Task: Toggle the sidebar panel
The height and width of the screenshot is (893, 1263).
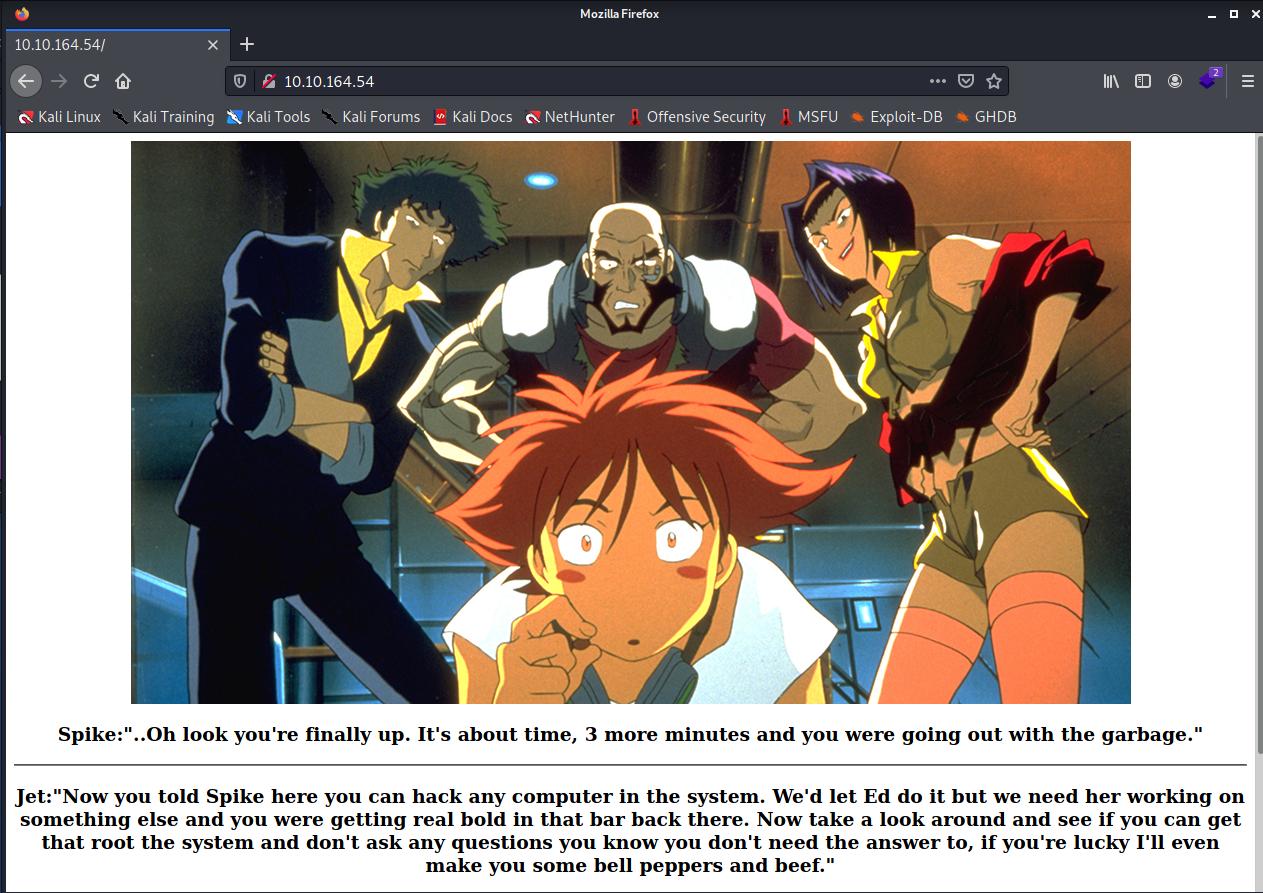Action: (x=1143, y=81)
